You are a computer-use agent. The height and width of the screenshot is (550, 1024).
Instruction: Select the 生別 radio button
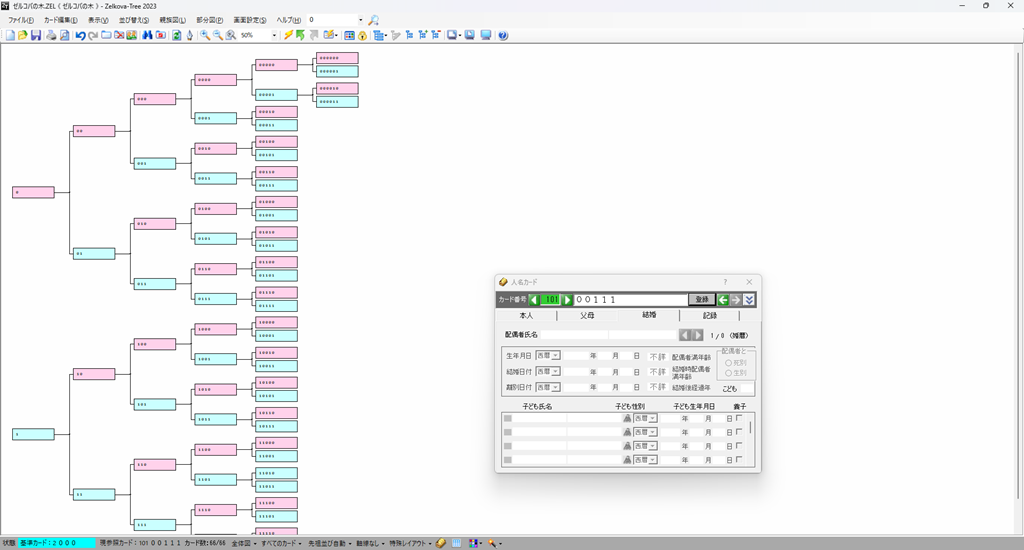[727, 373]
